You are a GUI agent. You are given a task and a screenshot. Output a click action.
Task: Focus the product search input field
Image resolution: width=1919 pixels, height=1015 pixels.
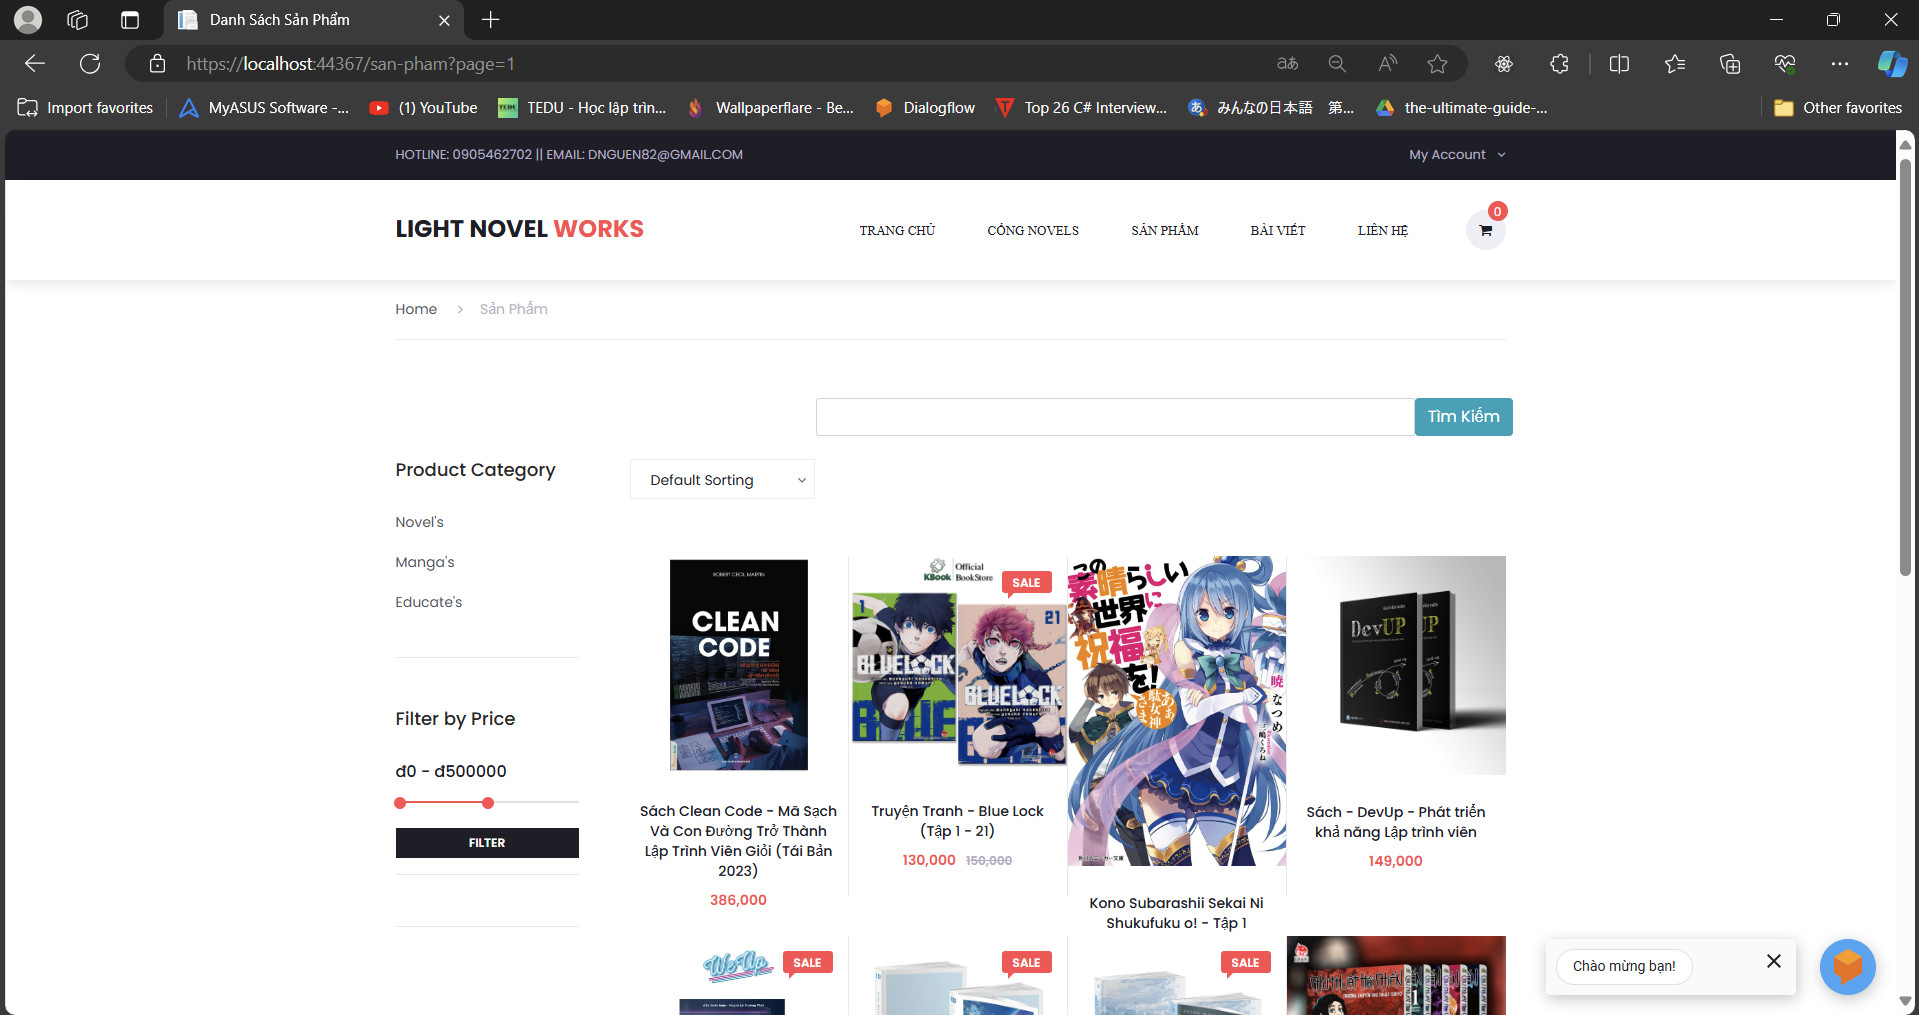pyautogui.click(x=1115, y=417)
